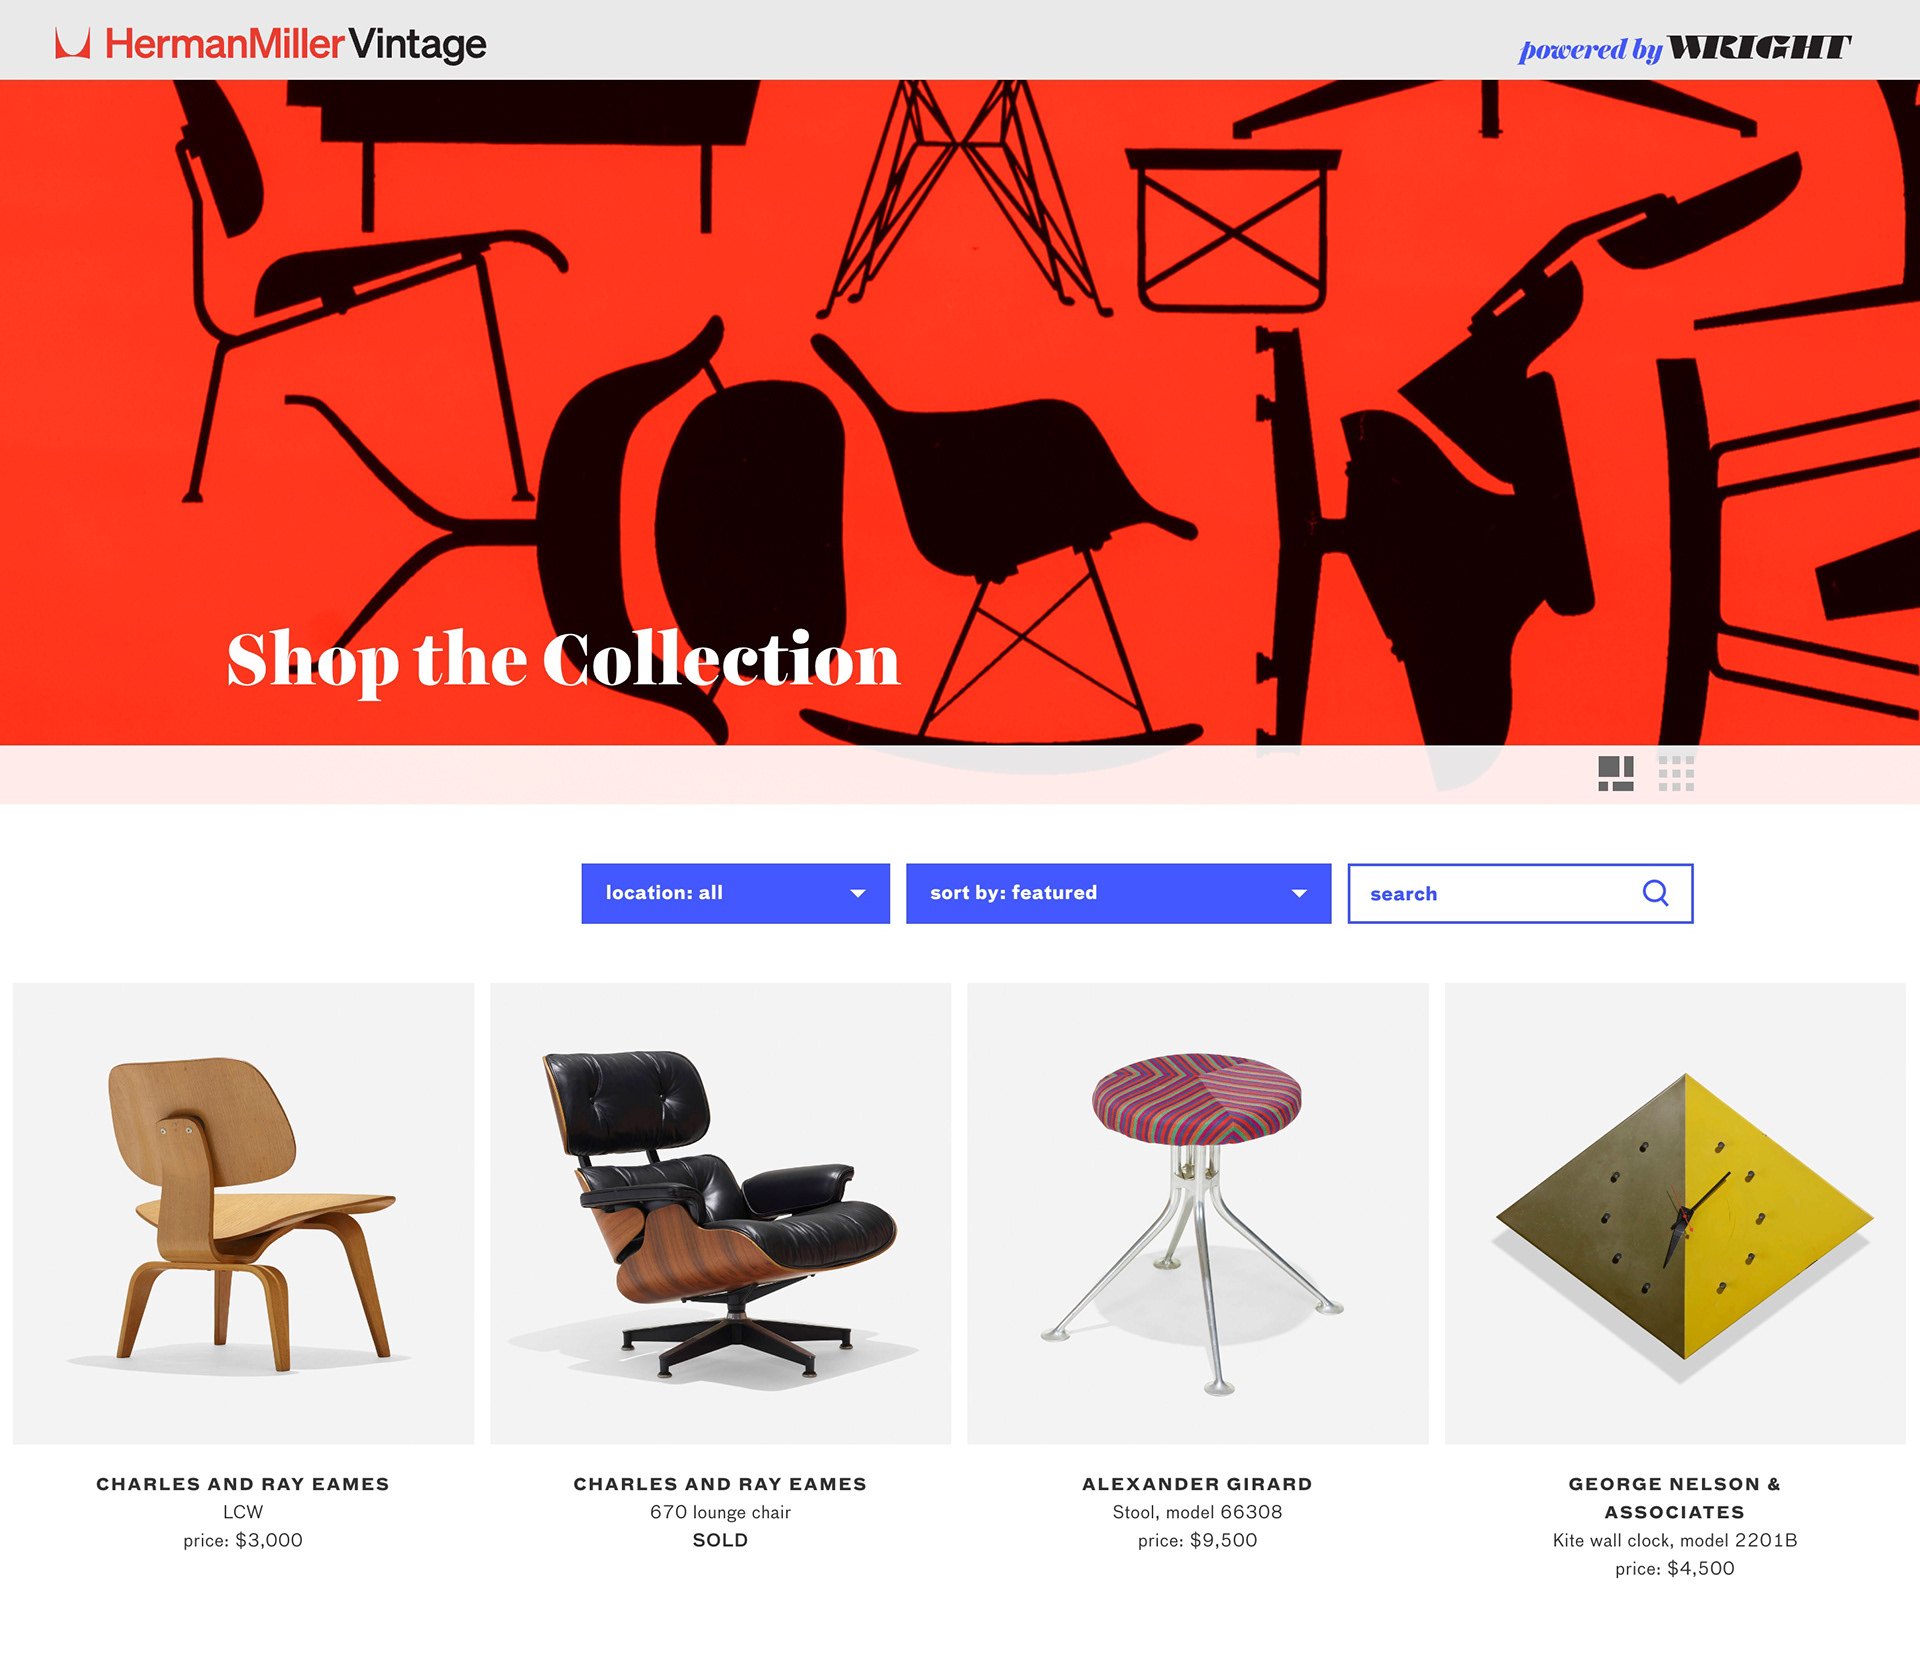Select the Alexander Girard designer name
The width and height of the screenshot is (1920, 1678).
tap(1197, 1484)
